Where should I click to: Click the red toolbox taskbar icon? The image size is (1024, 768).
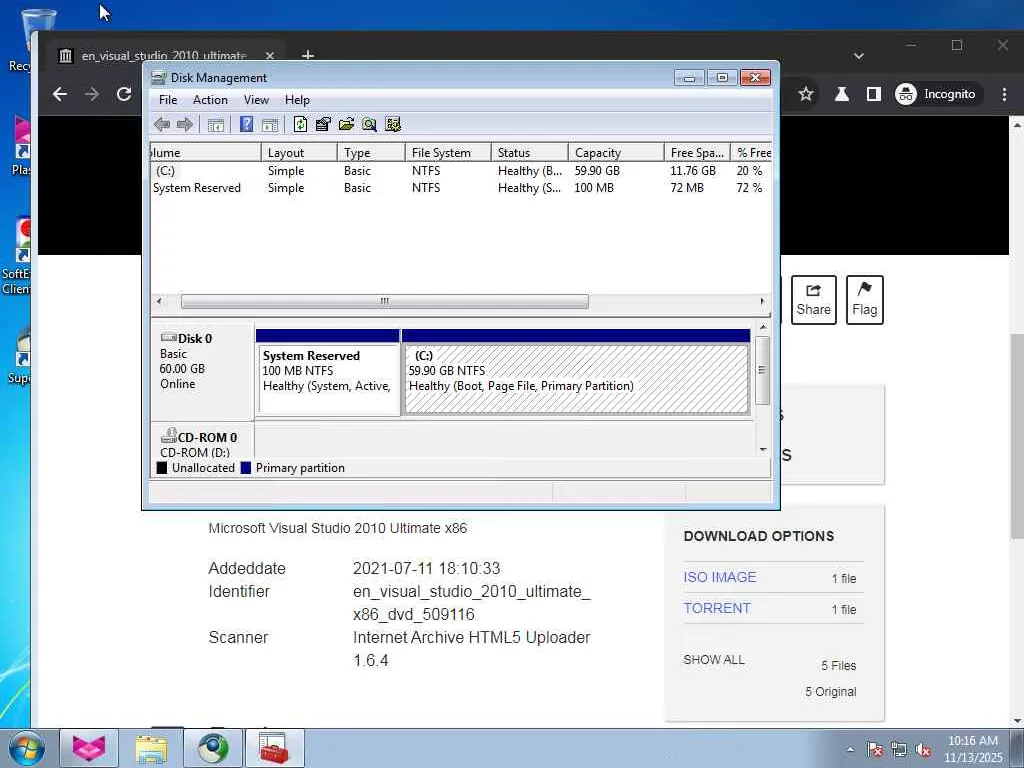(x=274, y=748)
